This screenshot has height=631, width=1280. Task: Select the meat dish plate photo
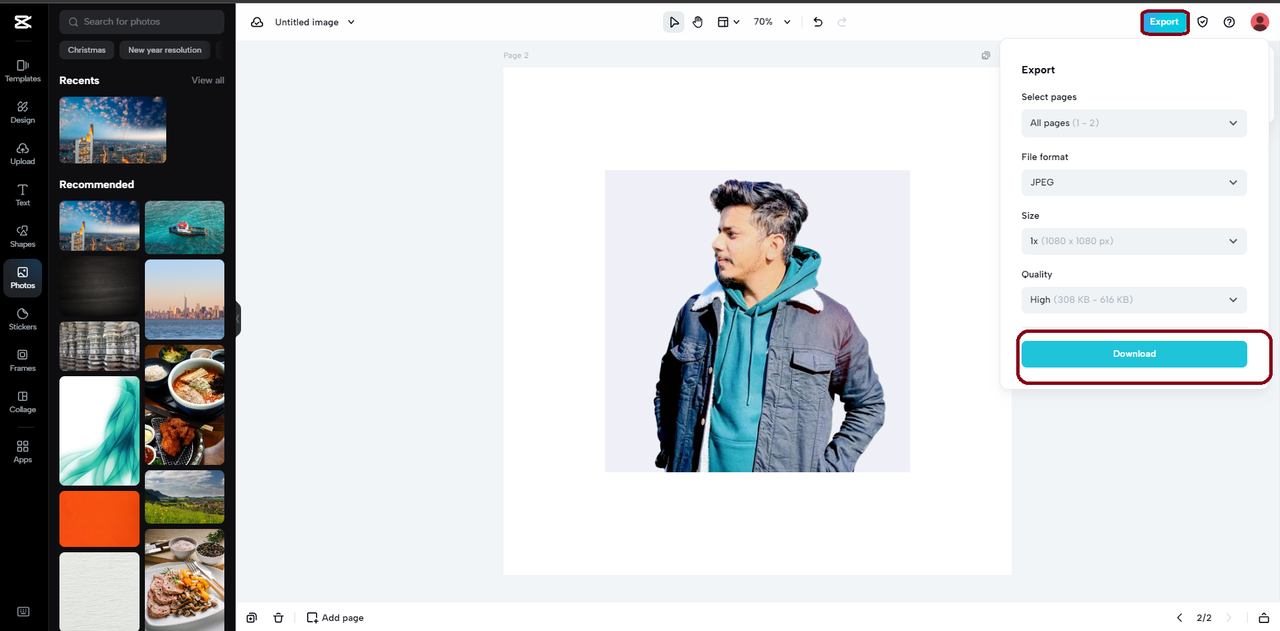pos(185,580)
